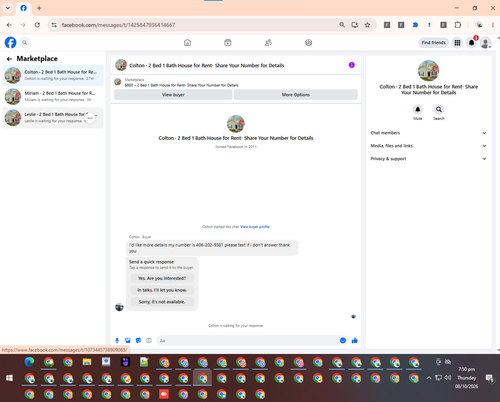Expand the Media, files and links section
Image resolution: width=500 pixels, height=402 pixels.
pyautogui.click(x=428, y=146)
